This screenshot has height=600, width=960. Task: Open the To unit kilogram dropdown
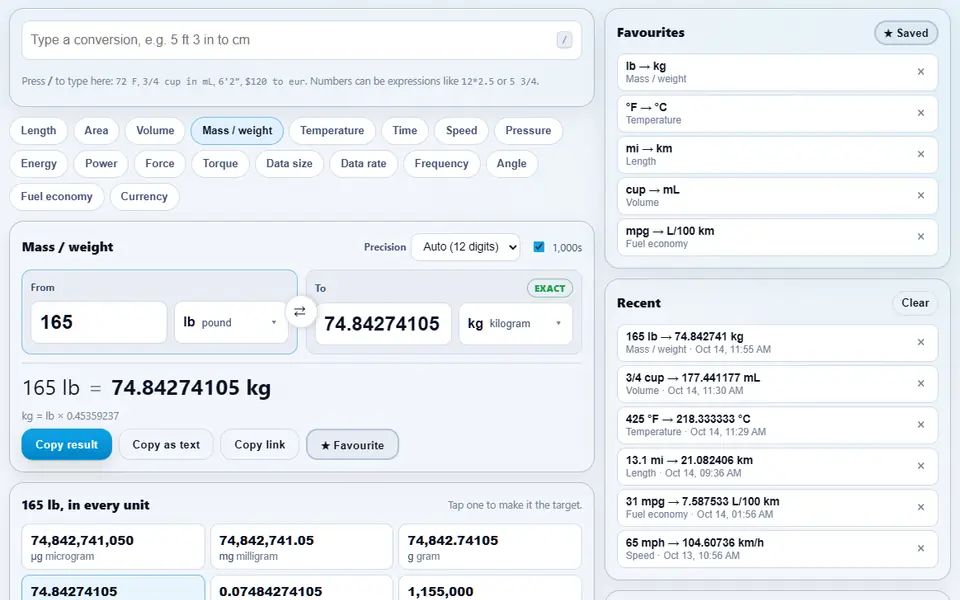tap(516, 323)
